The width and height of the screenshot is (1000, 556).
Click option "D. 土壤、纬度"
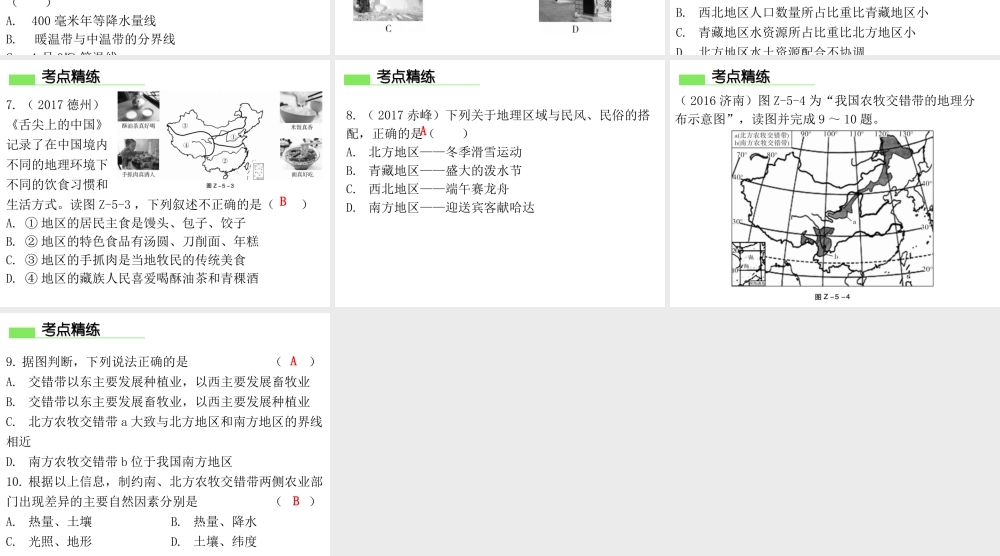point(214,541)
